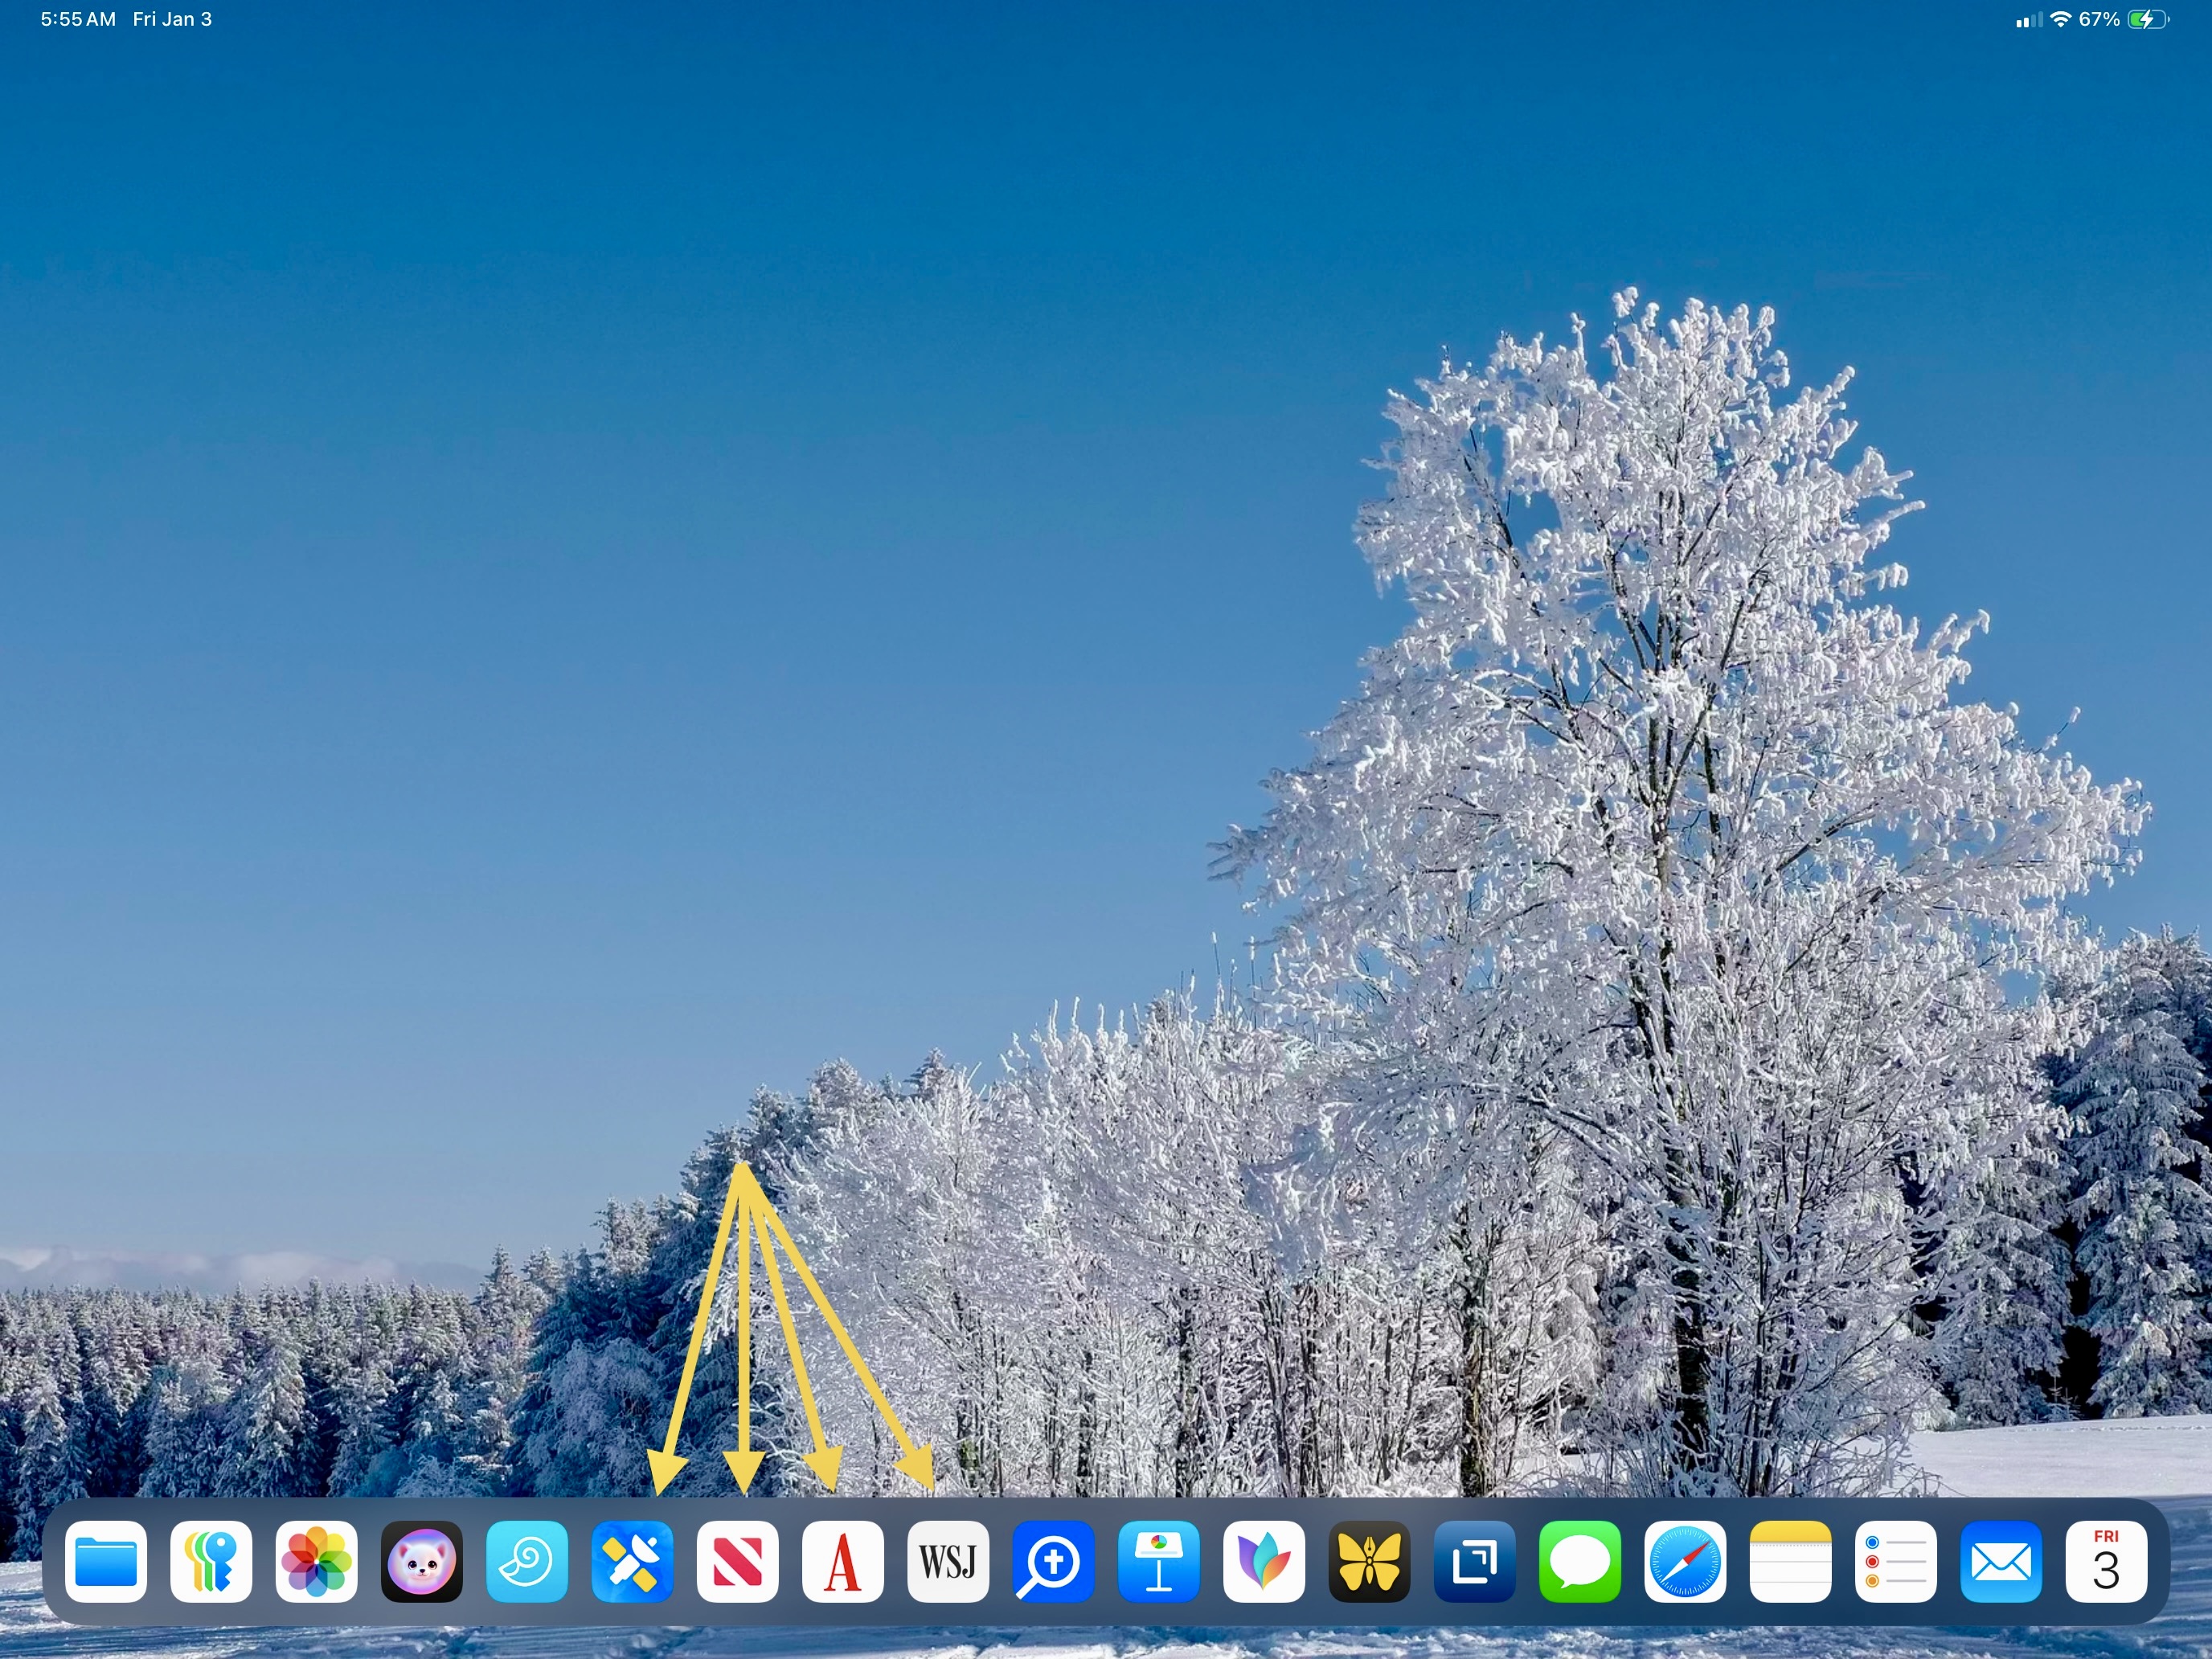Launch the Keynote app
The width and height of the screenshot is (2212, 1659).
[x=1159, y=1562]
